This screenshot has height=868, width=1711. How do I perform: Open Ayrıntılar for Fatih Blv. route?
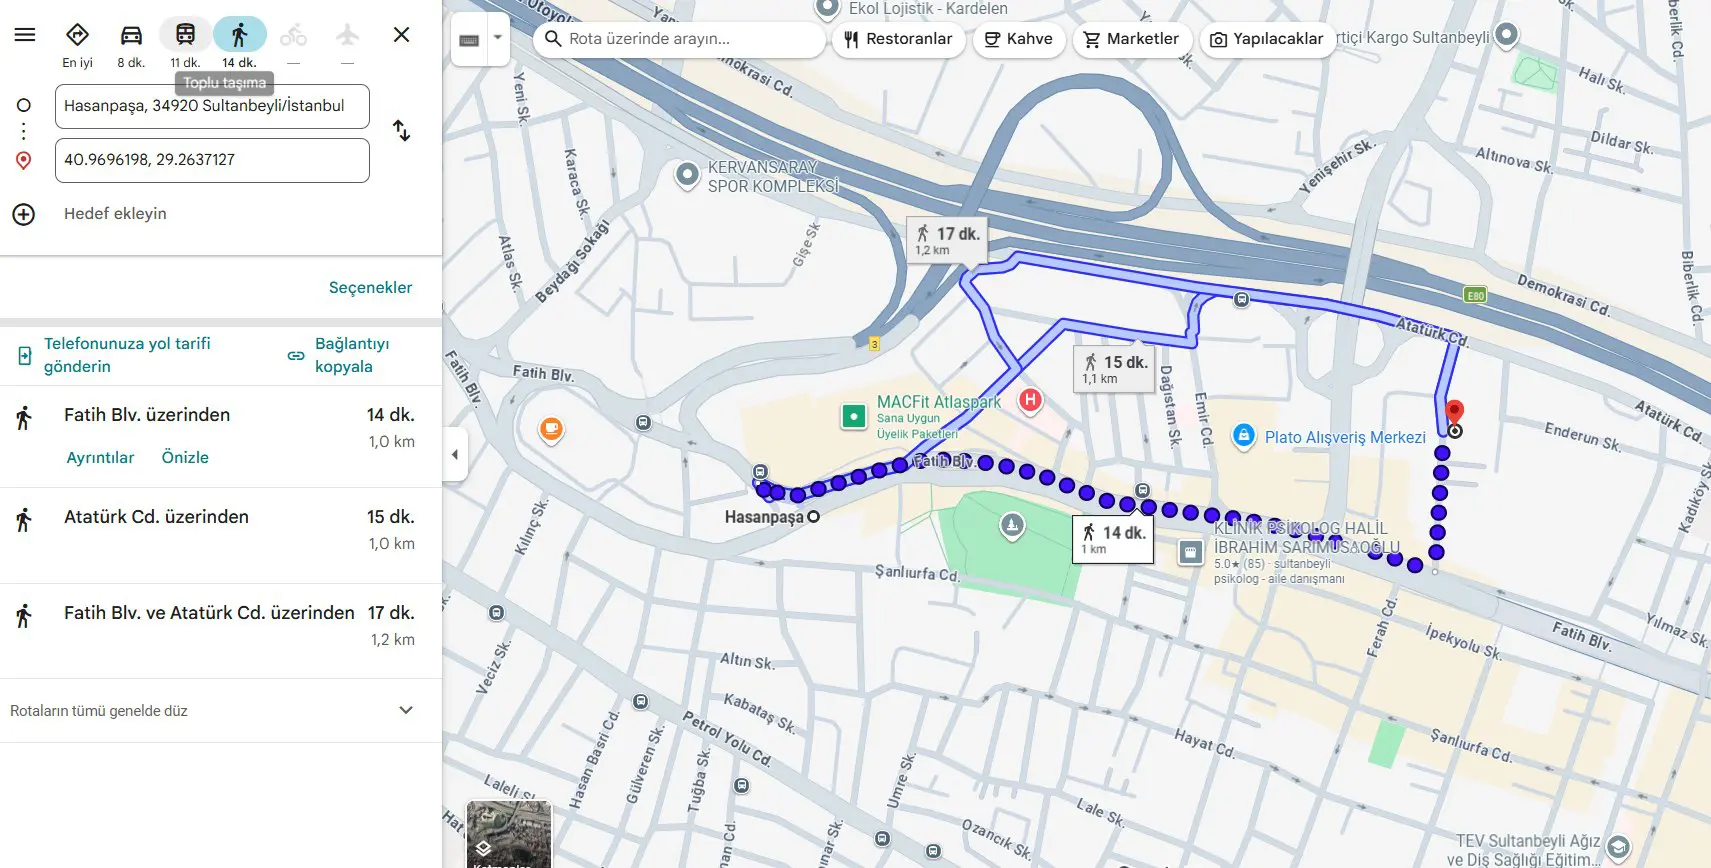pos(100,458)
